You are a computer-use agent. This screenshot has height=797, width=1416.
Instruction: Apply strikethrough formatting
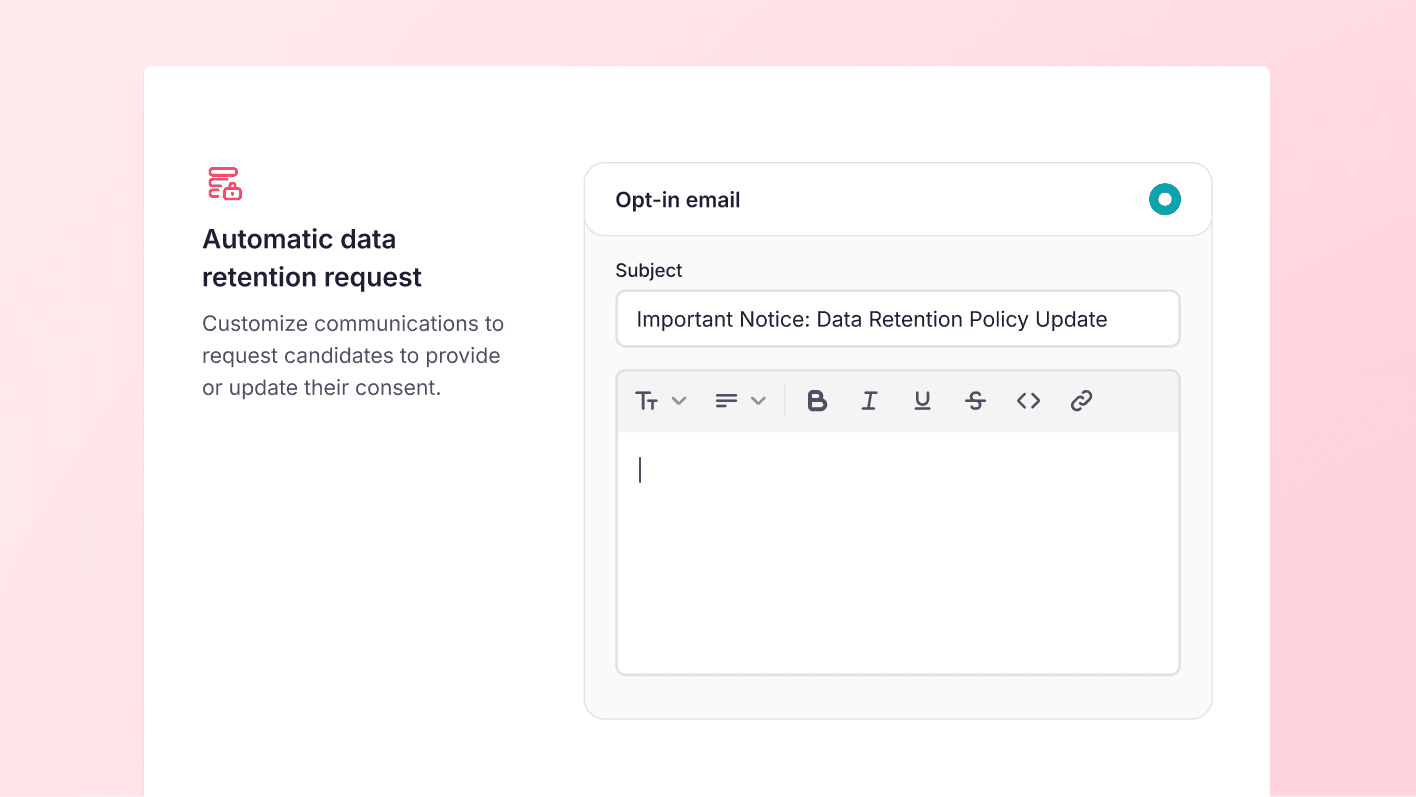click(975, 400)
